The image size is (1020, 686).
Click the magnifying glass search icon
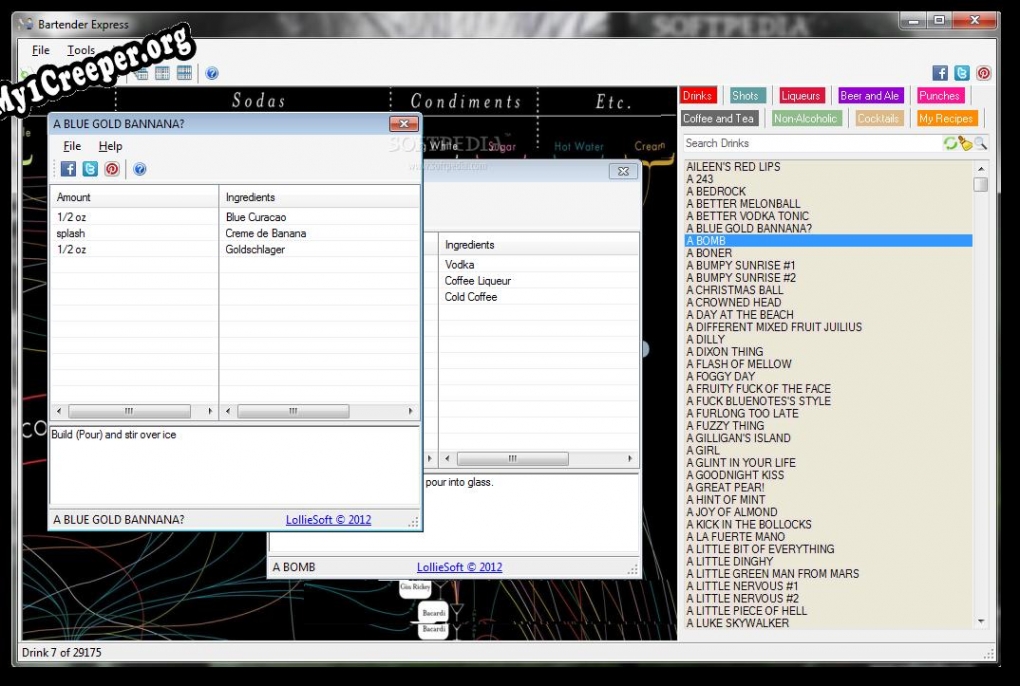pos(980,144)
